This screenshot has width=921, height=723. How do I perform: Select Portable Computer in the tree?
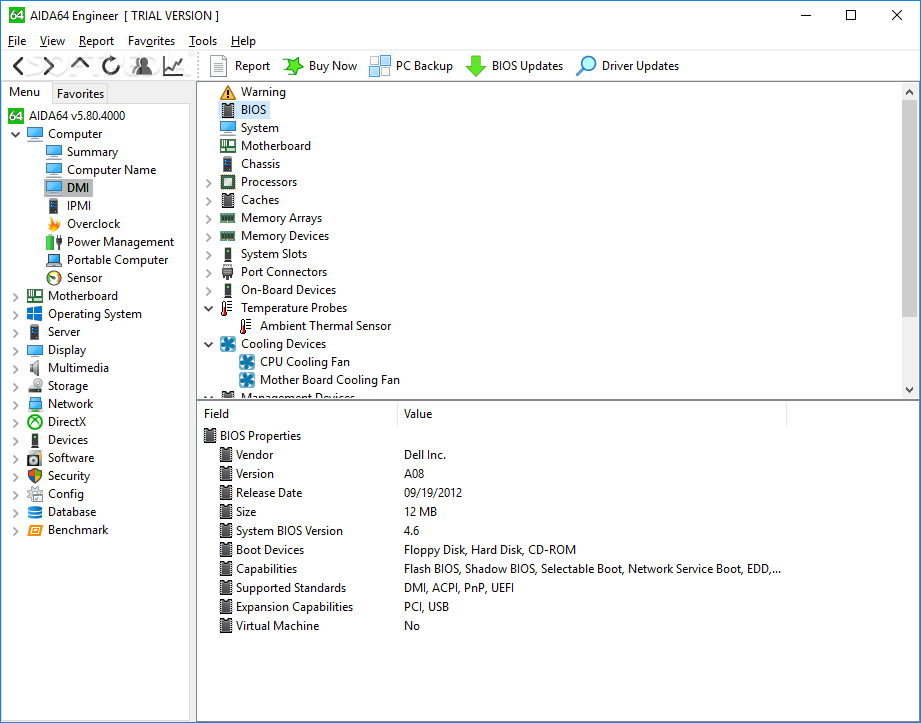(117, 260)
